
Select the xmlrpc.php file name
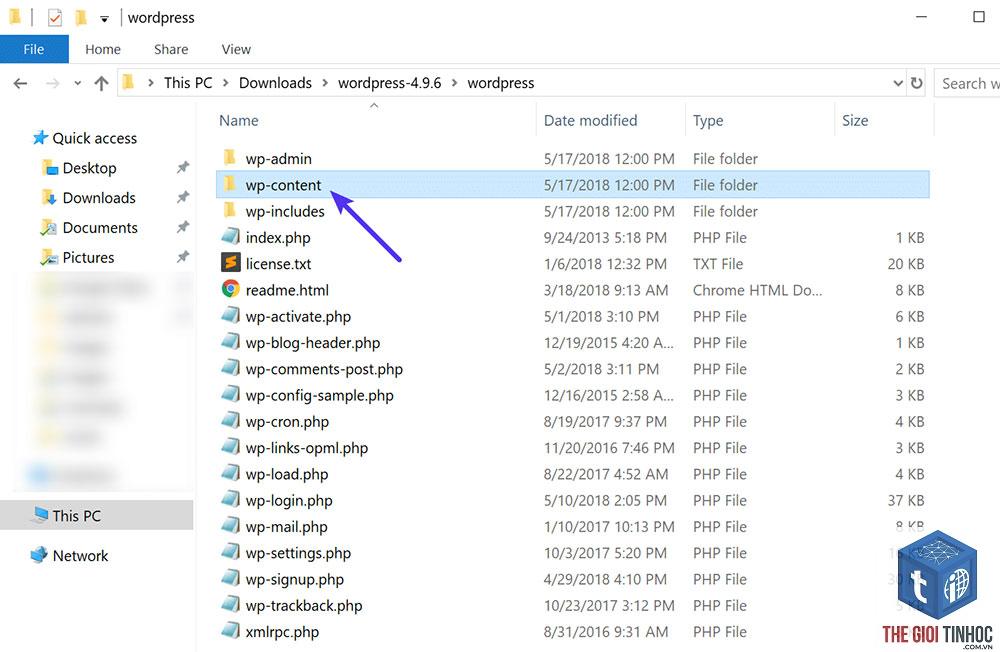click(x=283, y=632)
